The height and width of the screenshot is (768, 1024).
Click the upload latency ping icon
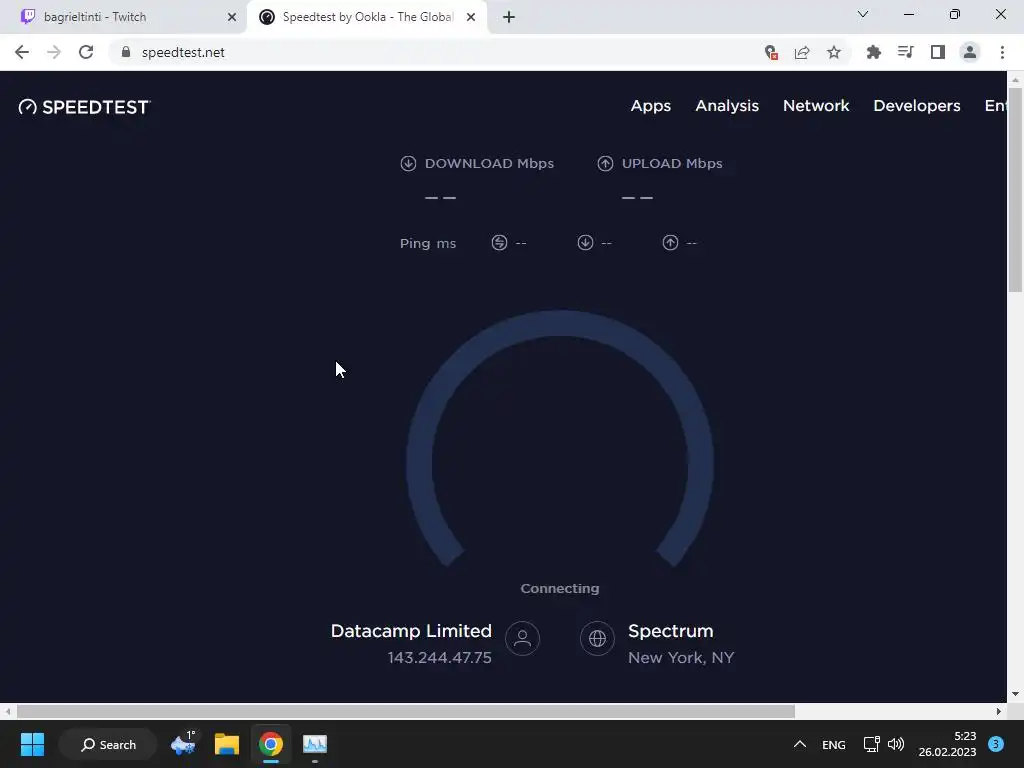pyautogui.click(x=670, y=243)
